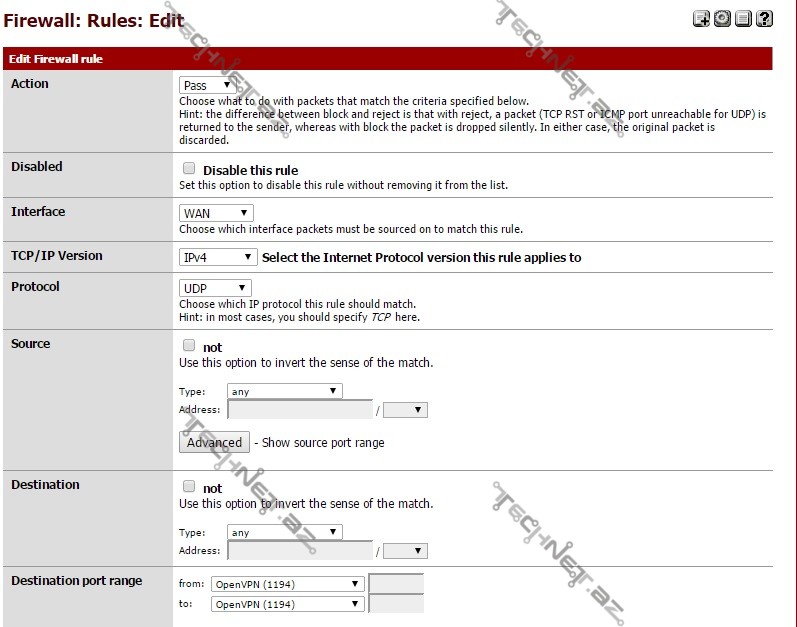The height and width of the screenshot is (627, 797).
Task: Click the Source Address input field
Action: (300, 410)
